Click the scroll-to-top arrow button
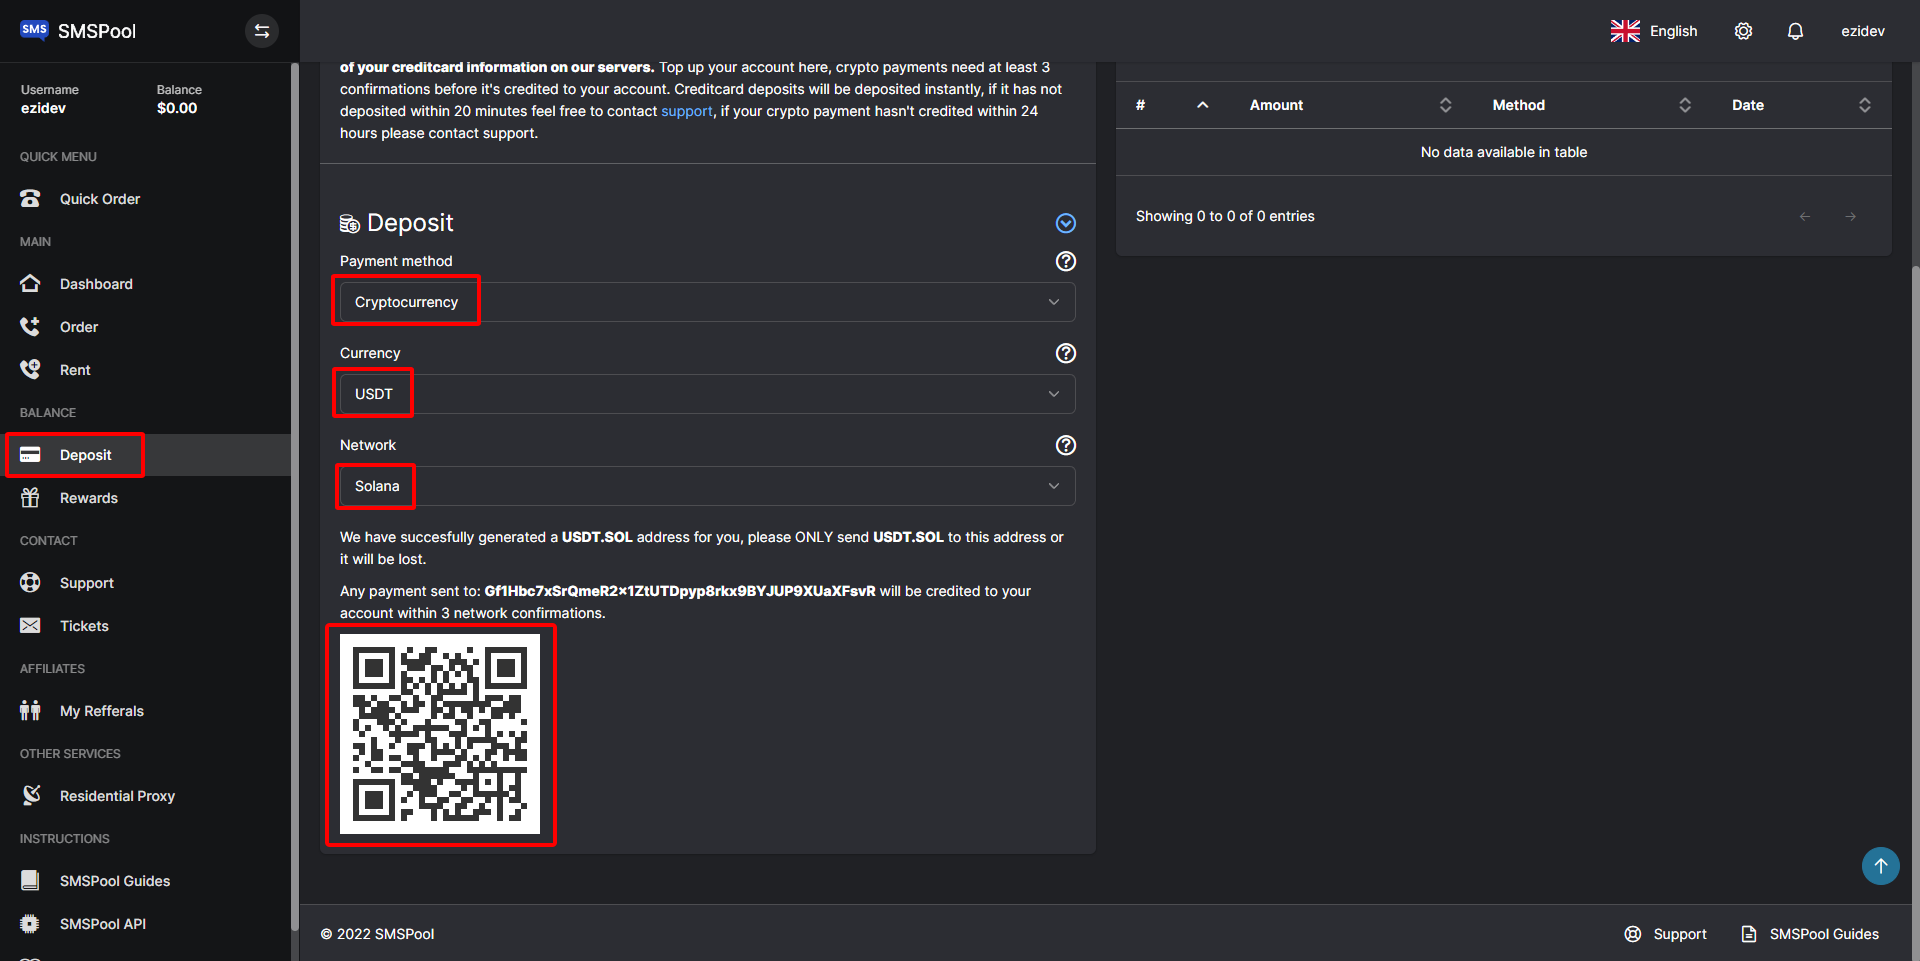The width and height of the screenshot is (1920, 961). [x=1881, y=866]
